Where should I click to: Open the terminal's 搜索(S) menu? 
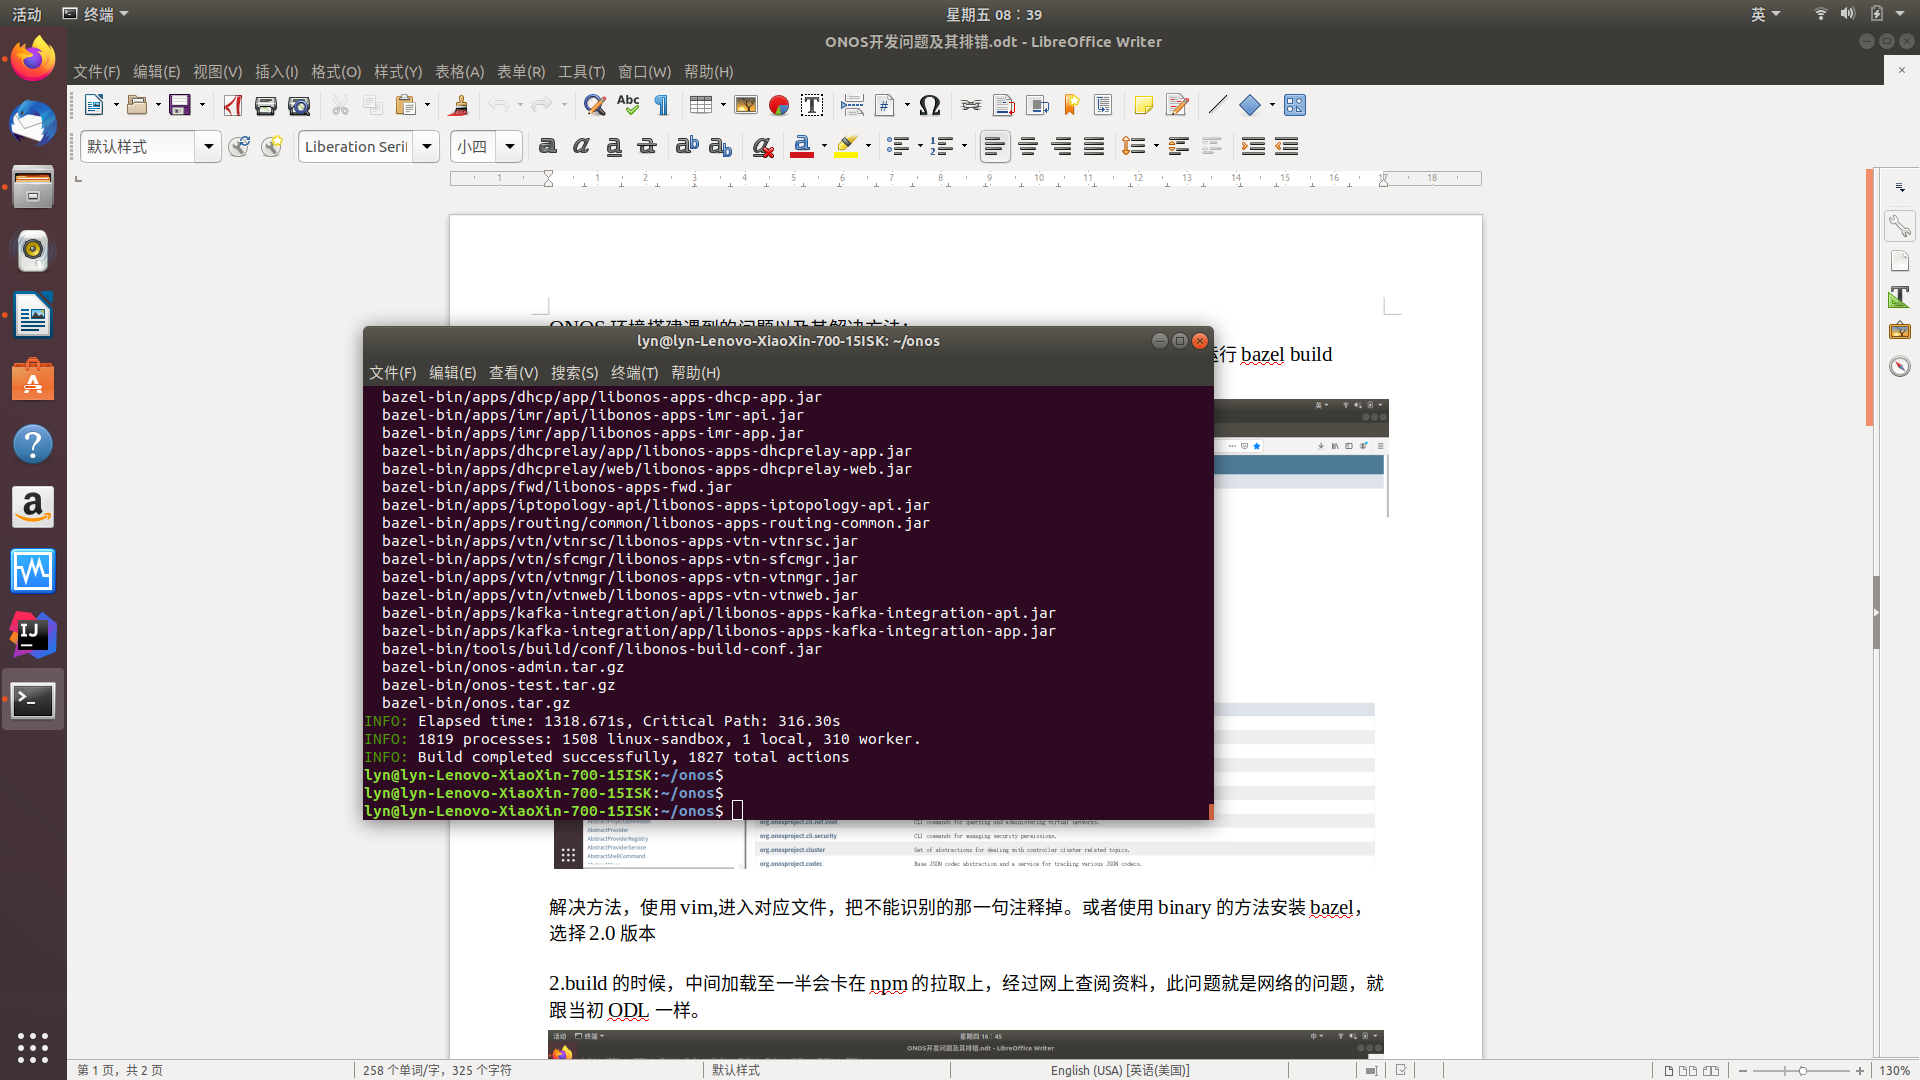tap(575, 372)
